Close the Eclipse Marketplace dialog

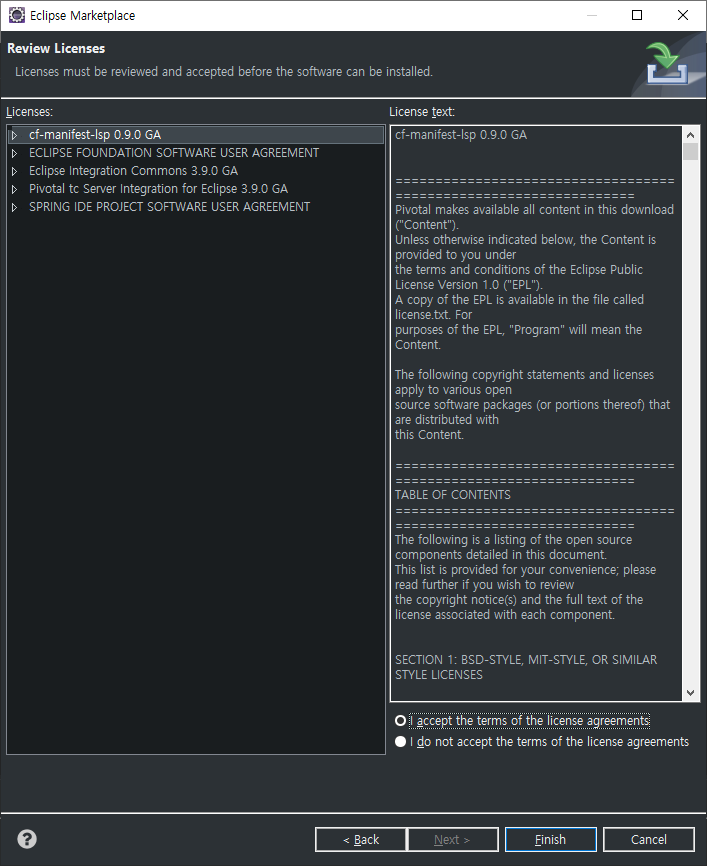(683, 15)
